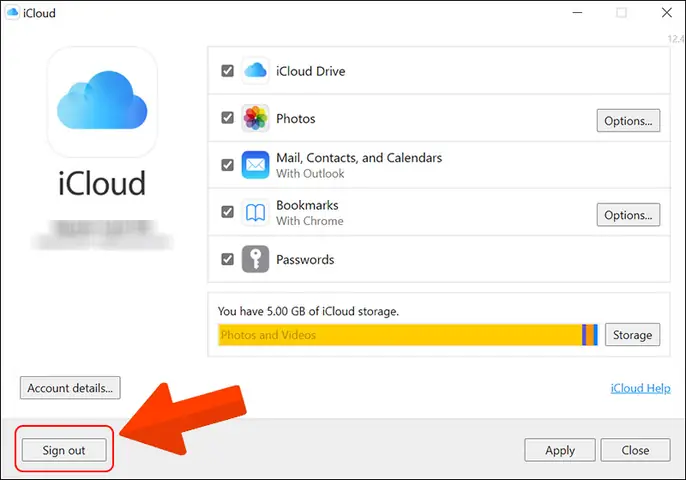Disable the Passwords checkbox
Image resolution: width=686 pixels, height=480 pixels.
click(x=228, y=259)
